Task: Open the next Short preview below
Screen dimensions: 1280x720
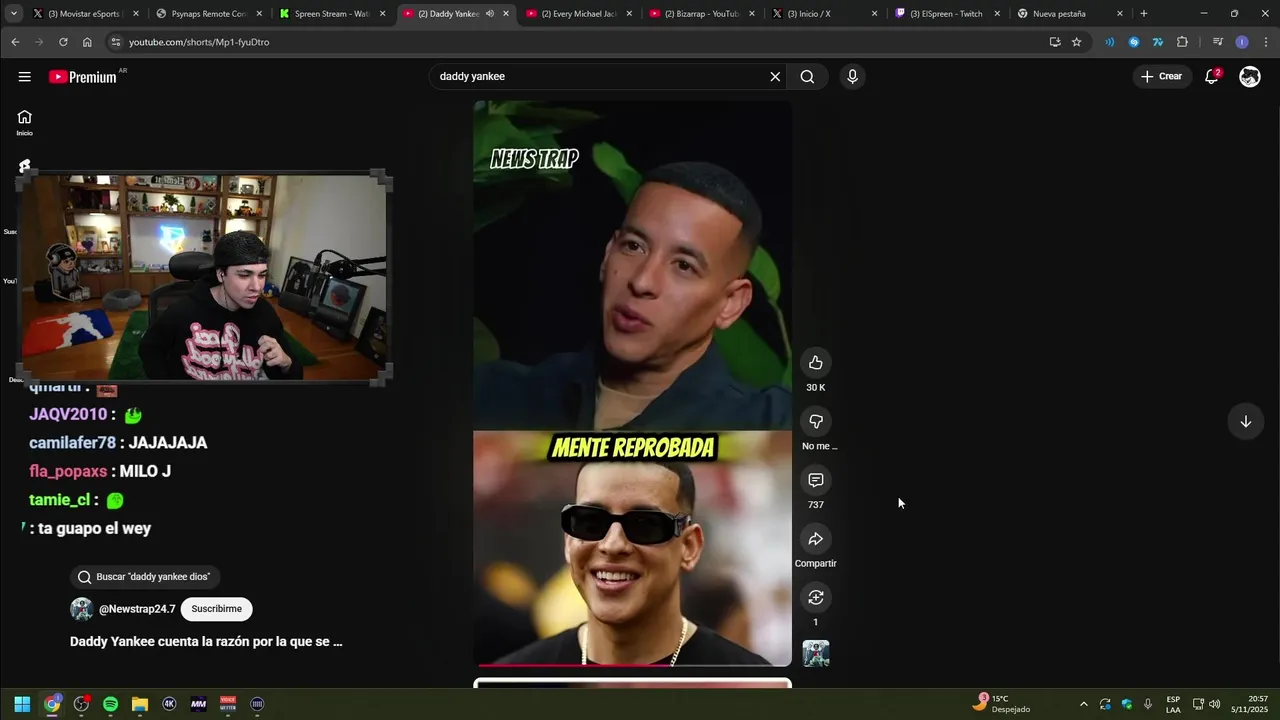Action: 632,683
